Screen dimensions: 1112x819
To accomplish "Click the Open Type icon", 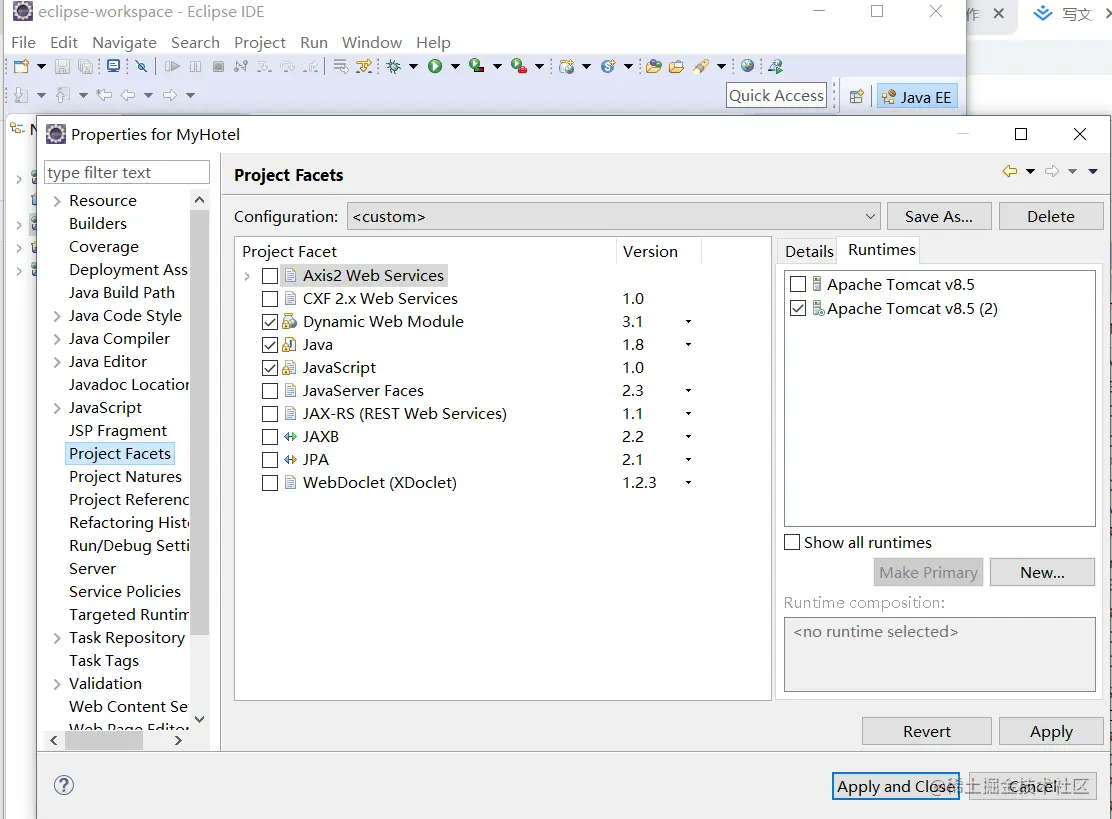I will pos(653,66).
